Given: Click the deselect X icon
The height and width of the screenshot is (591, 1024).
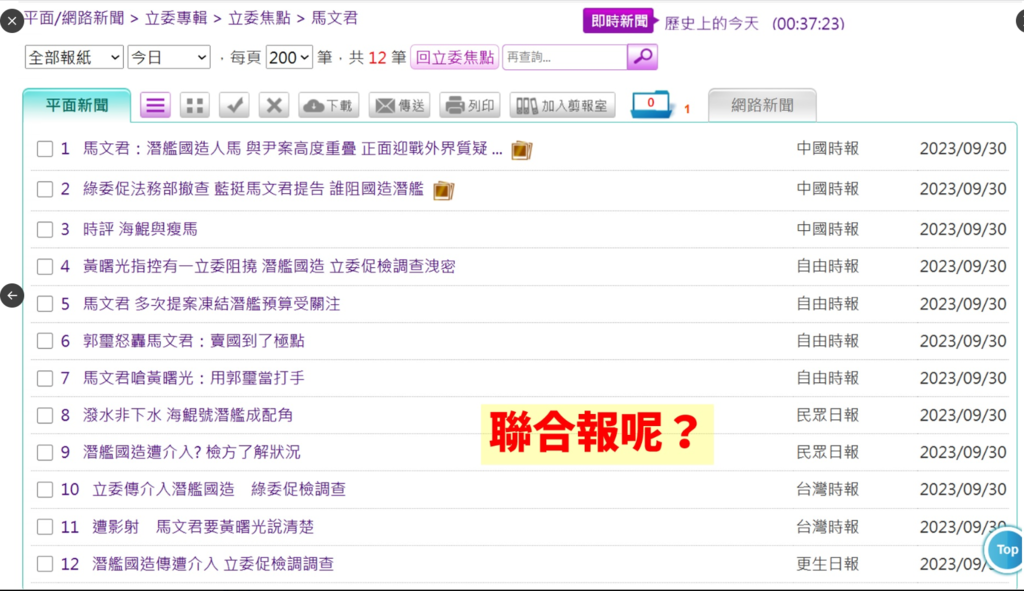Looking at the screenshot, I should coord(274,105).
